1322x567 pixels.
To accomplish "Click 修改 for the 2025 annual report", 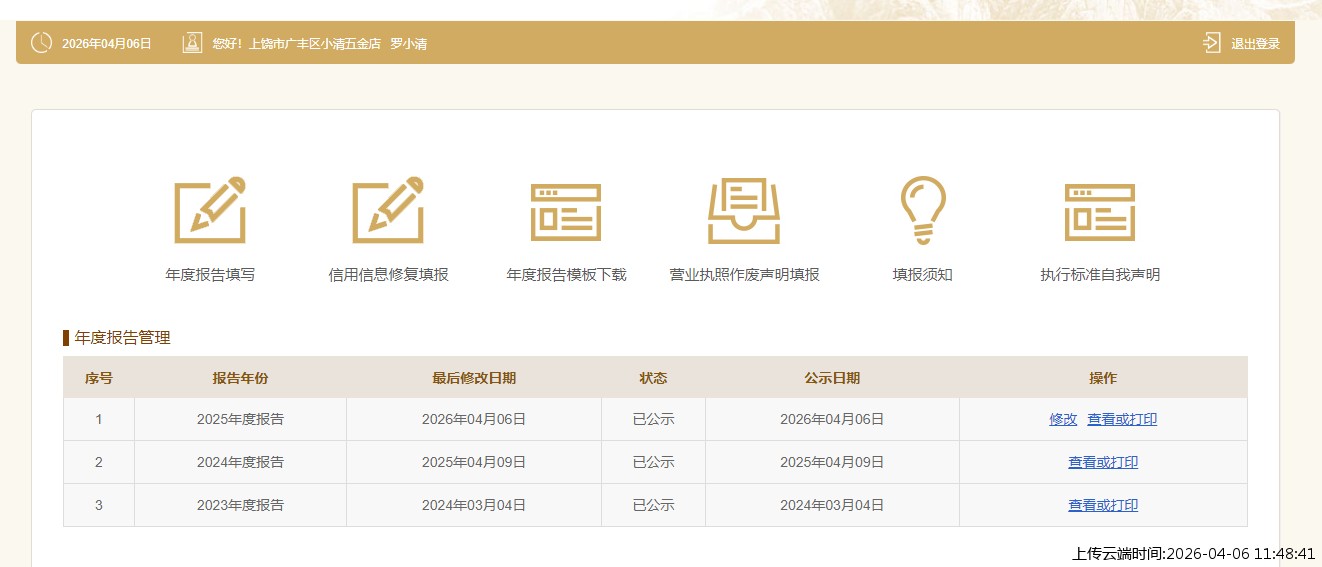I will point(1063,420).
